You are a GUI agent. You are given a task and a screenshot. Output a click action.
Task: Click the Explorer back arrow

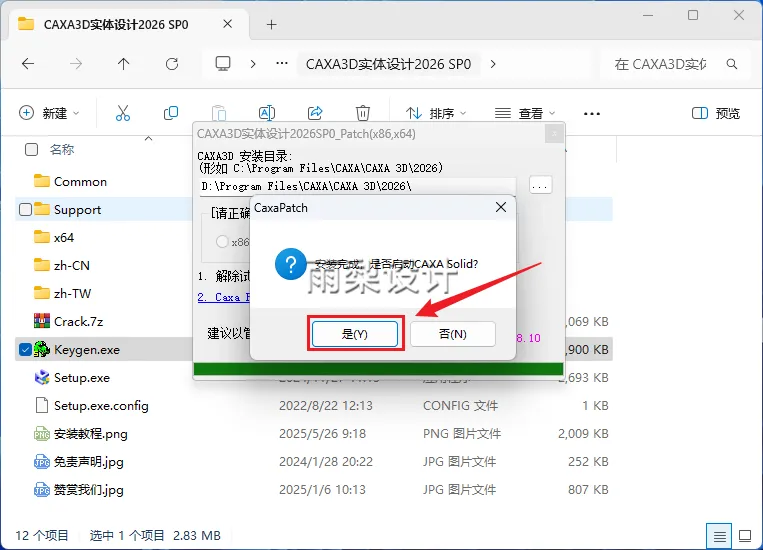click(x=28, y=64)
